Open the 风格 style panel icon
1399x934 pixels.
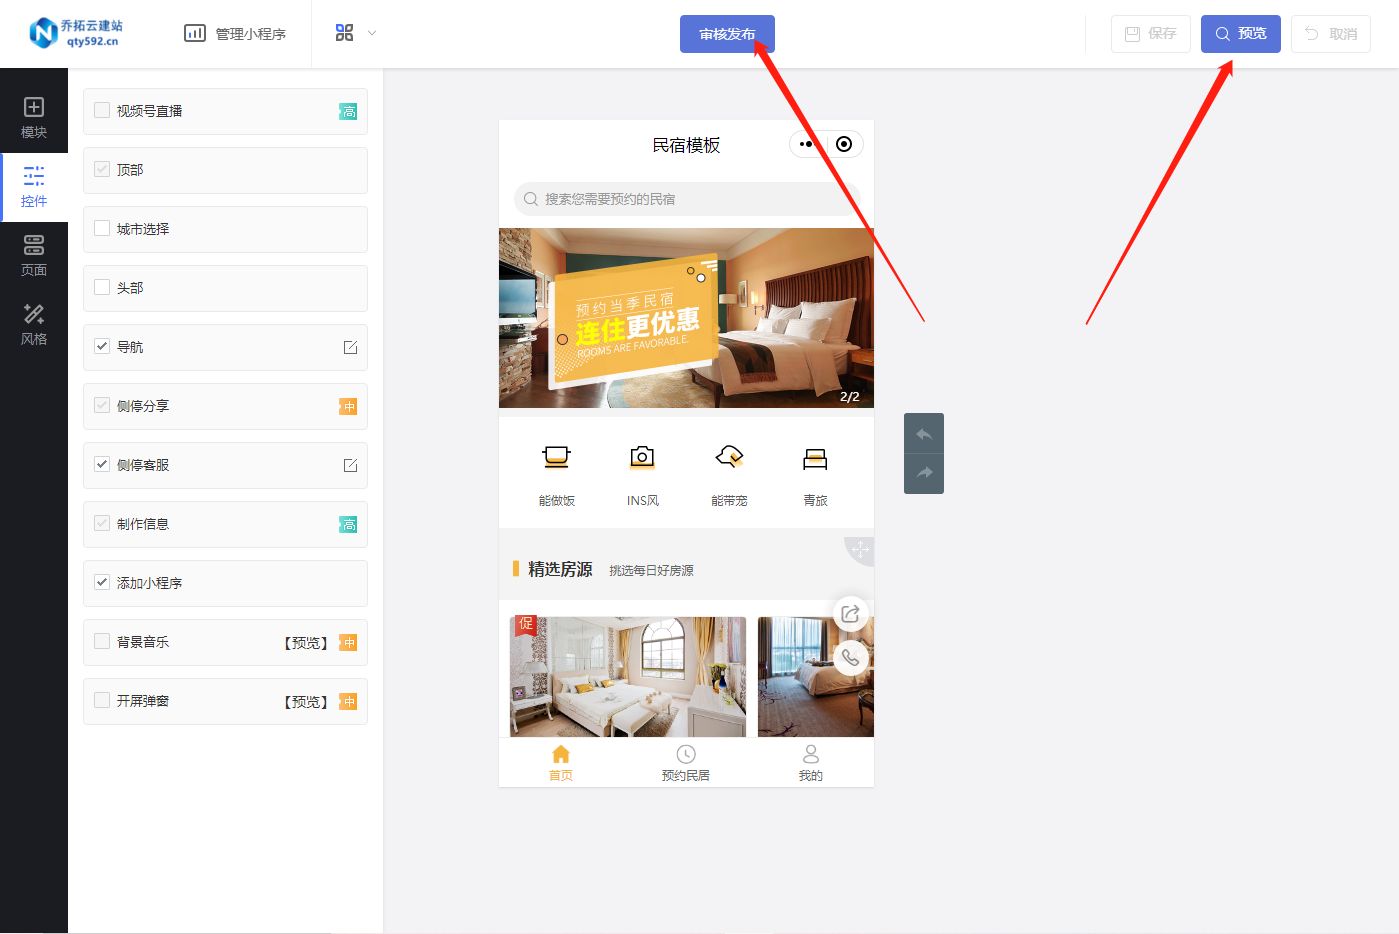33,323
